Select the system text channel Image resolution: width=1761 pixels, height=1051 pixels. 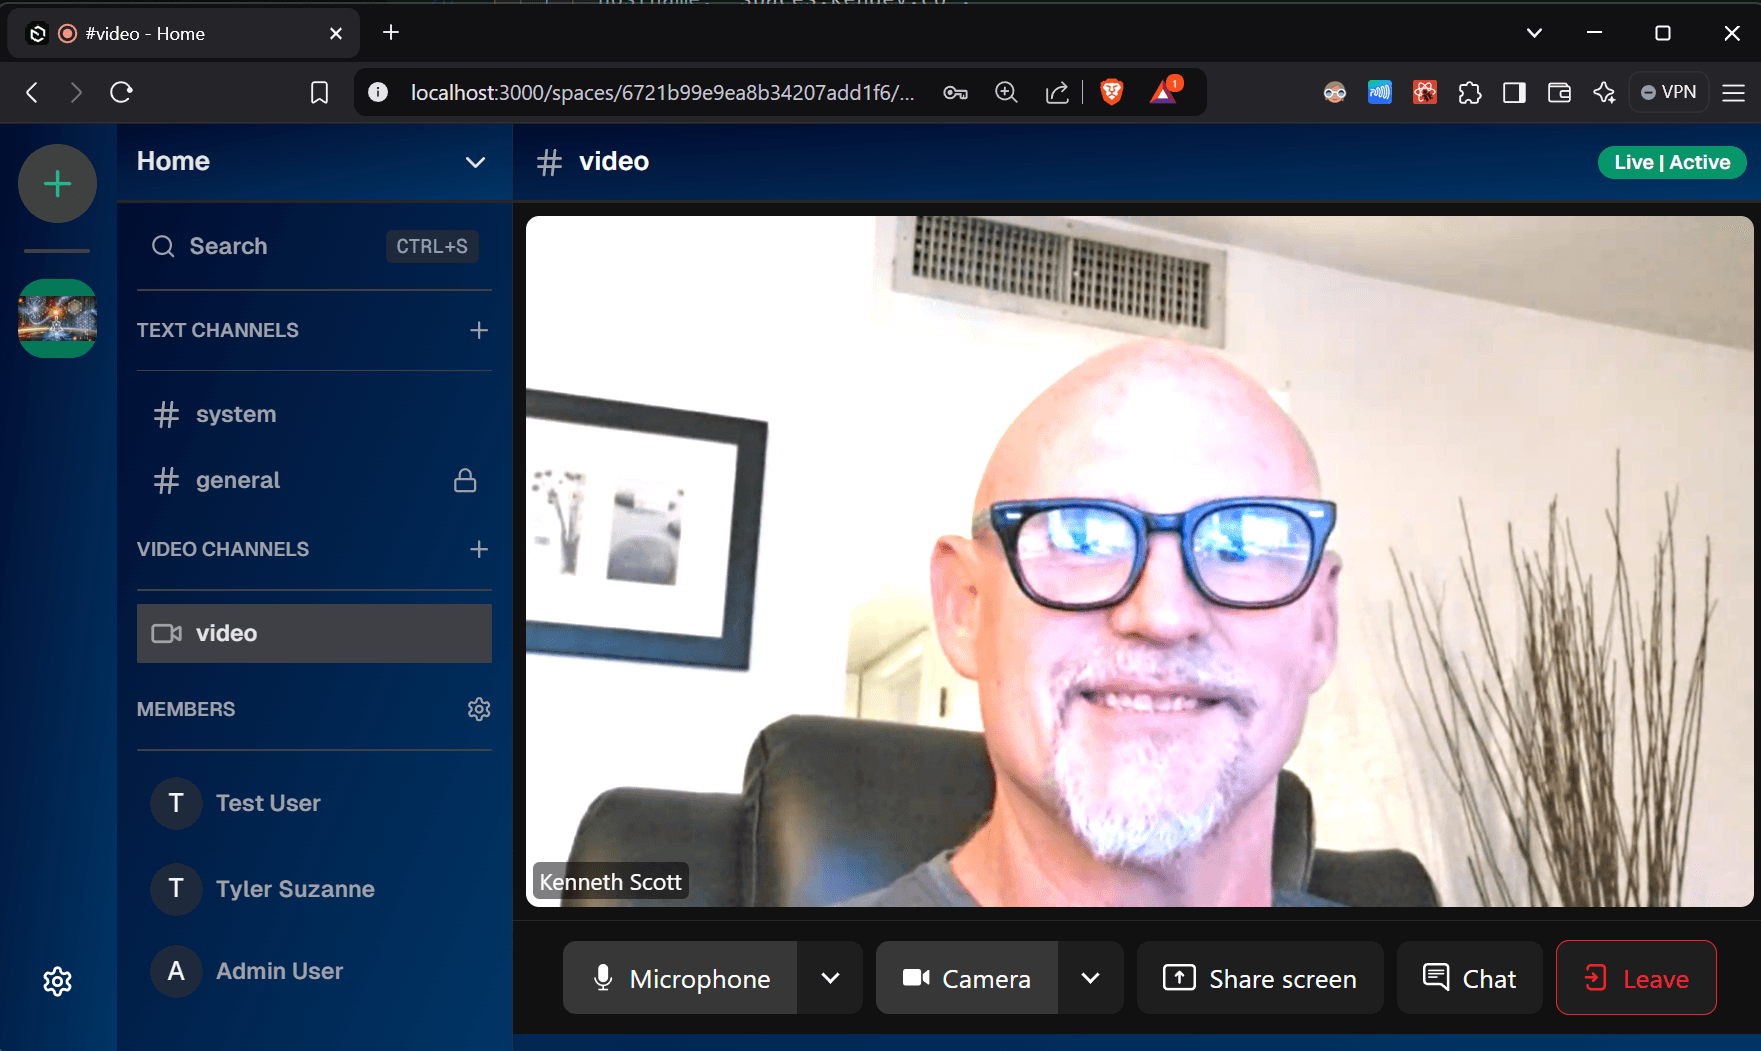236,414
